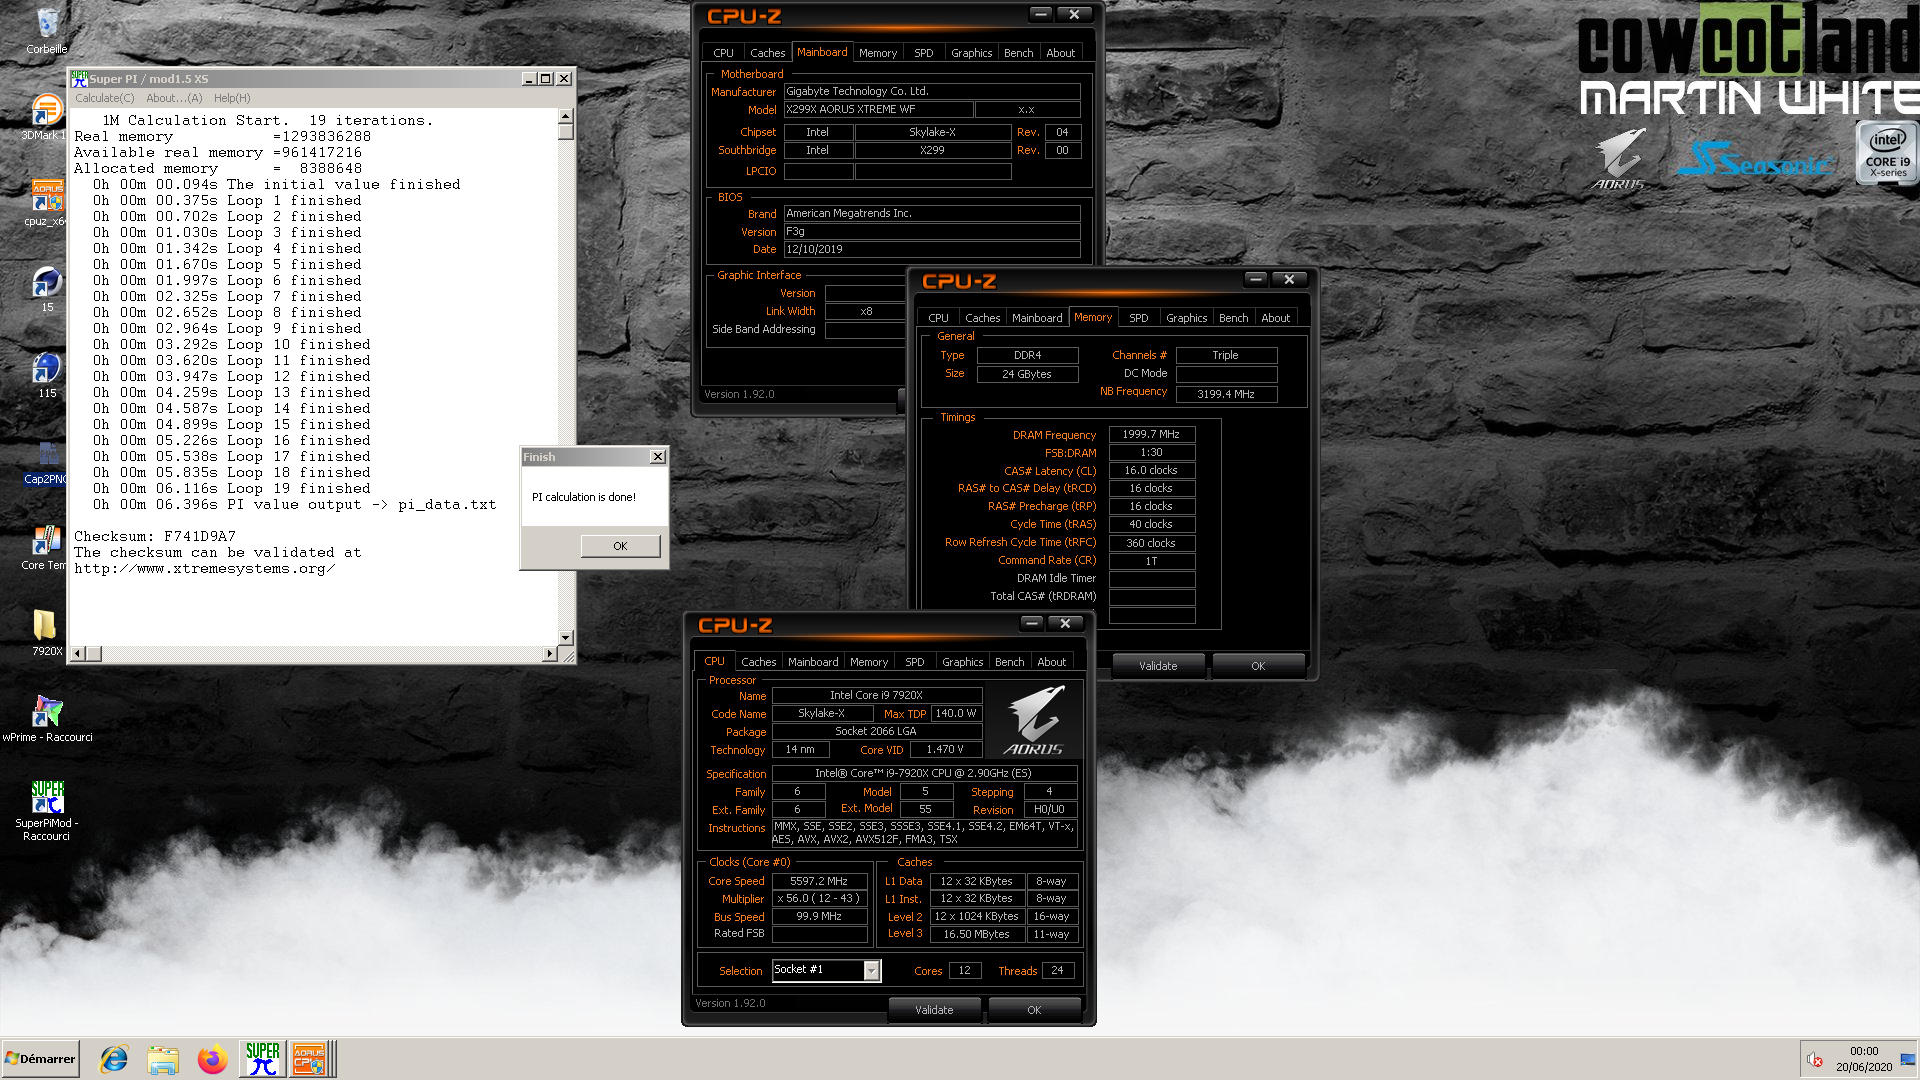The width and height of the screenshot is (1920, 1080).
Task: Click the network tray icon
Action: point(1907,1059)
